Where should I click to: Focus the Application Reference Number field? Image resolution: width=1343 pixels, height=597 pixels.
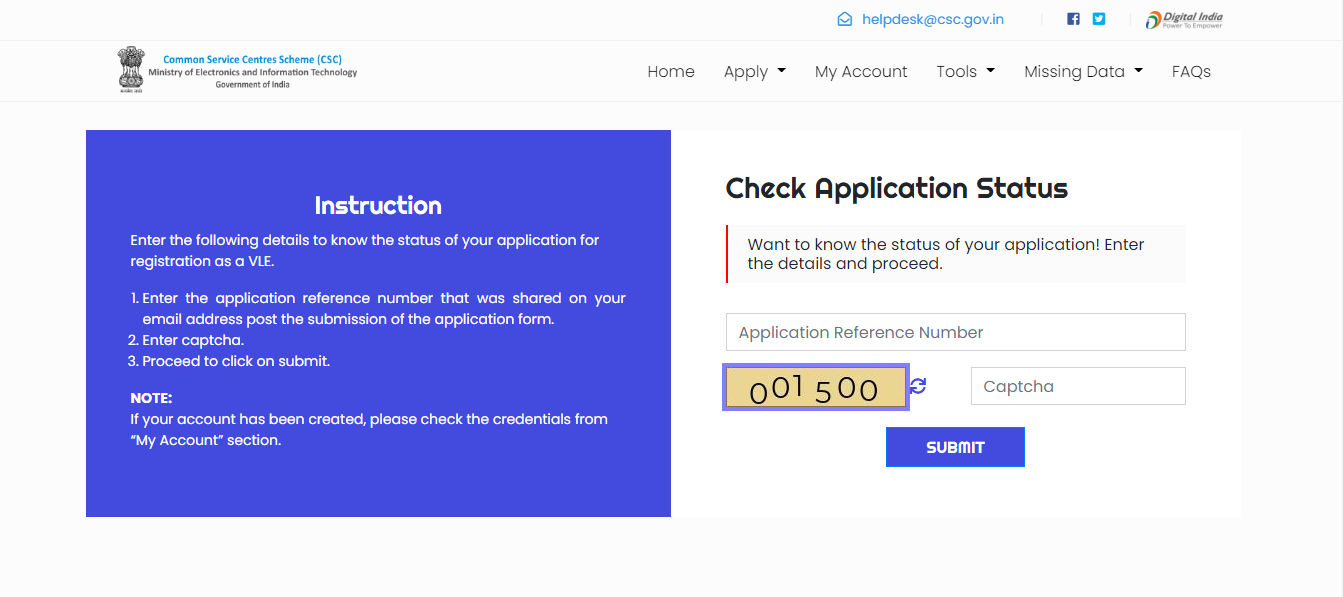pos(955,332)
